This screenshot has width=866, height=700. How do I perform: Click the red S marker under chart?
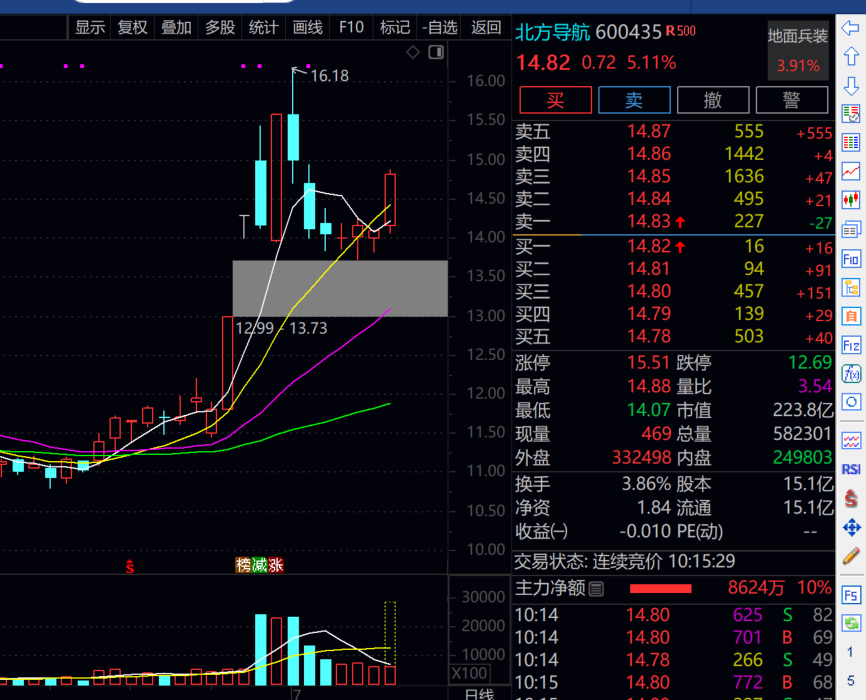pos(130,566)
